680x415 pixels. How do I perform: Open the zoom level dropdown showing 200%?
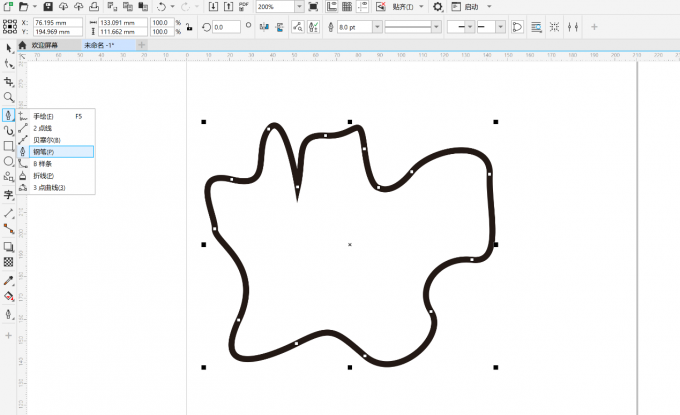[299, 7]
